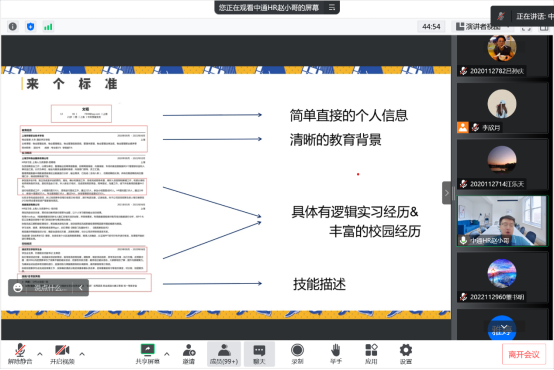
Task: Leave the meeting
Action: [x=524, y=354]
